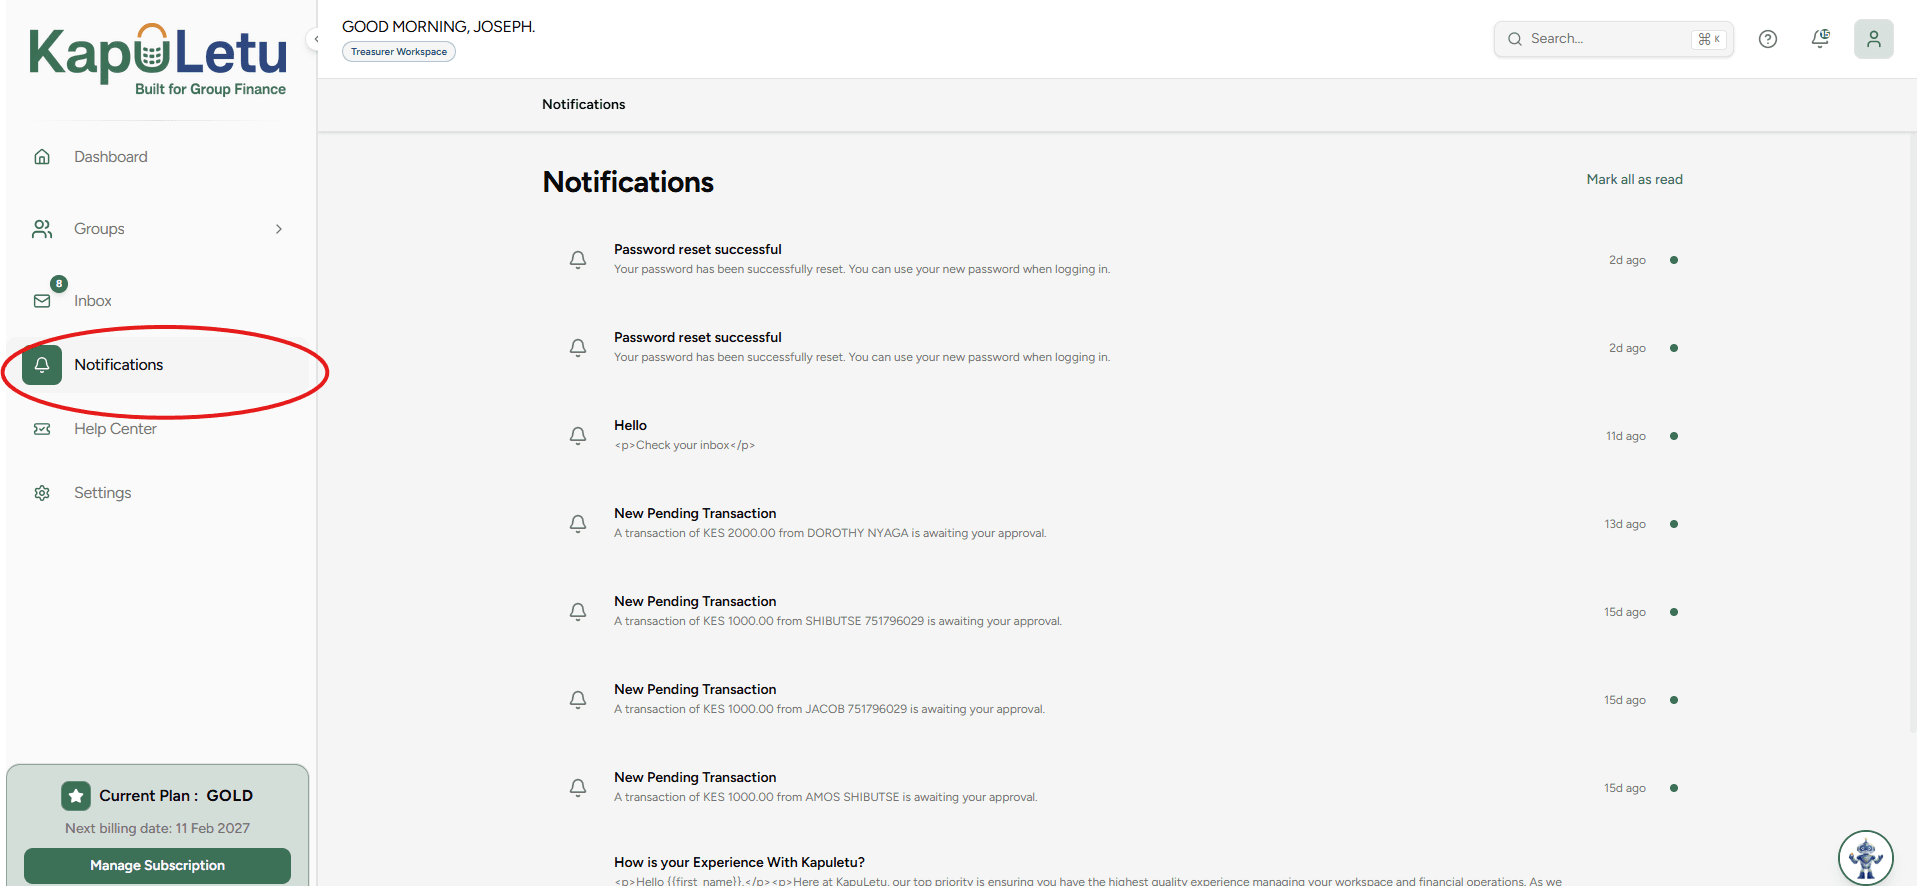The image size is (1917, 886).
Task: Toggle unread dot on first Password reset notification
Action: 1674,260
